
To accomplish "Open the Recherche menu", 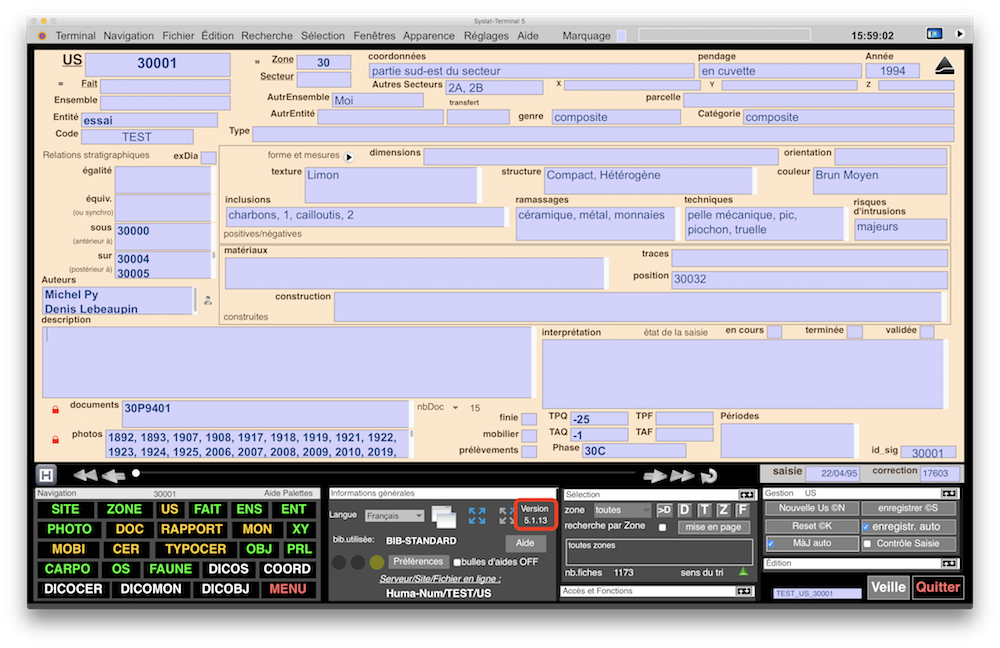I will tap(267, 36).
